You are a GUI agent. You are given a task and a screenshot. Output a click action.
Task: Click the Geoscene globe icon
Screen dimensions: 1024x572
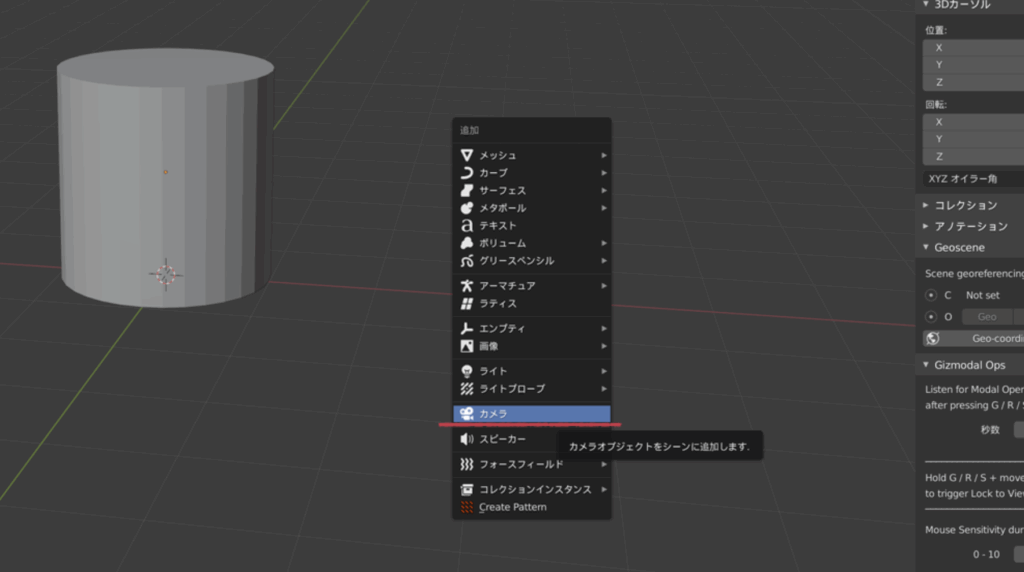(x=932, y=339)
